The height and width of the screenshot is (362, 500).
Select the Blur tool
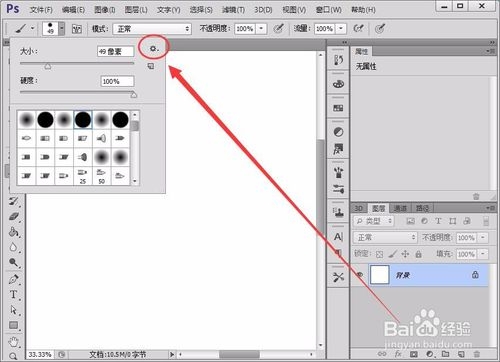[x=14, y=247]
